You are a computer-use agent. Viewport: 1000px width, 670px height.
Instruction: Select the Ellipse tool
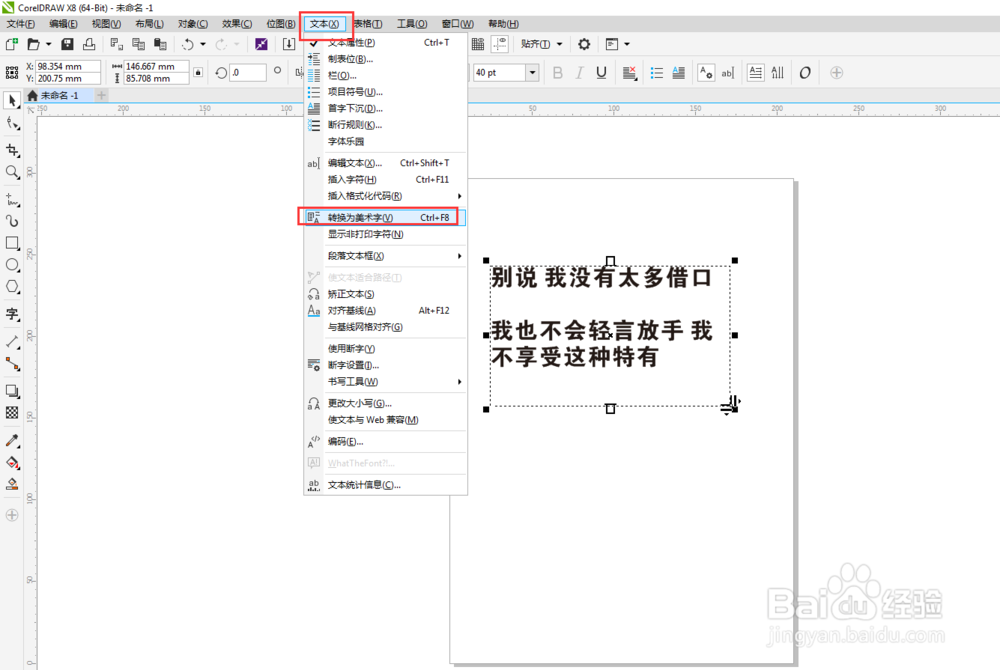point(12,265)
